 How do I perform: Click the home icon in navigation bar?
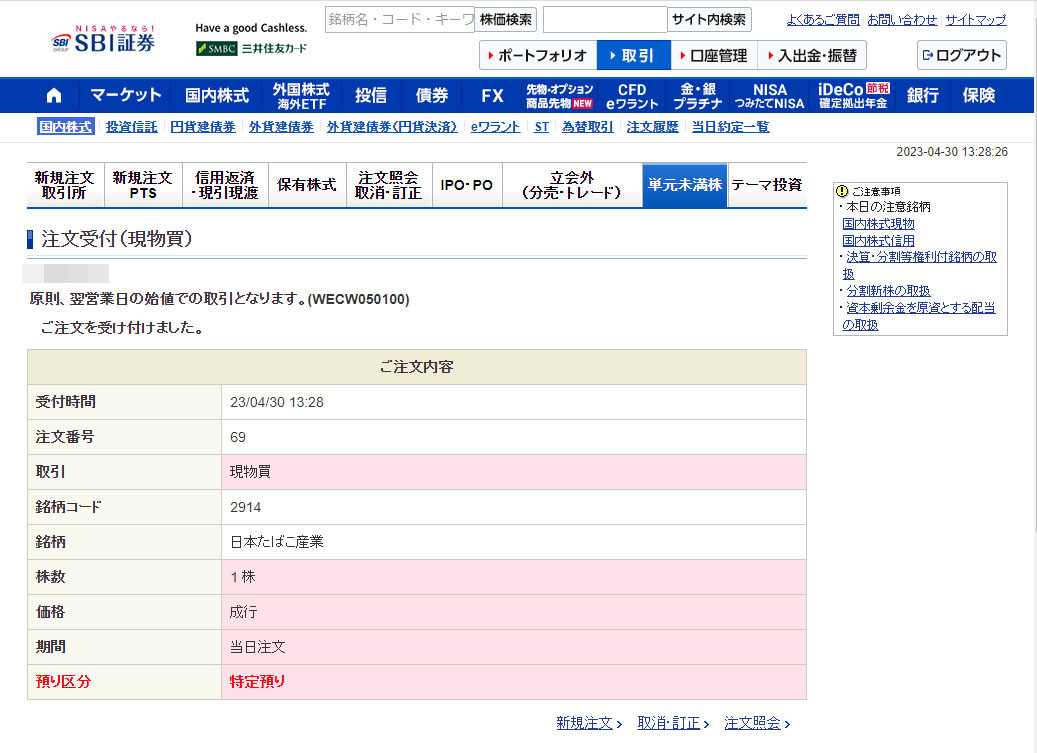pyautogui.click(x=54, y=95)
